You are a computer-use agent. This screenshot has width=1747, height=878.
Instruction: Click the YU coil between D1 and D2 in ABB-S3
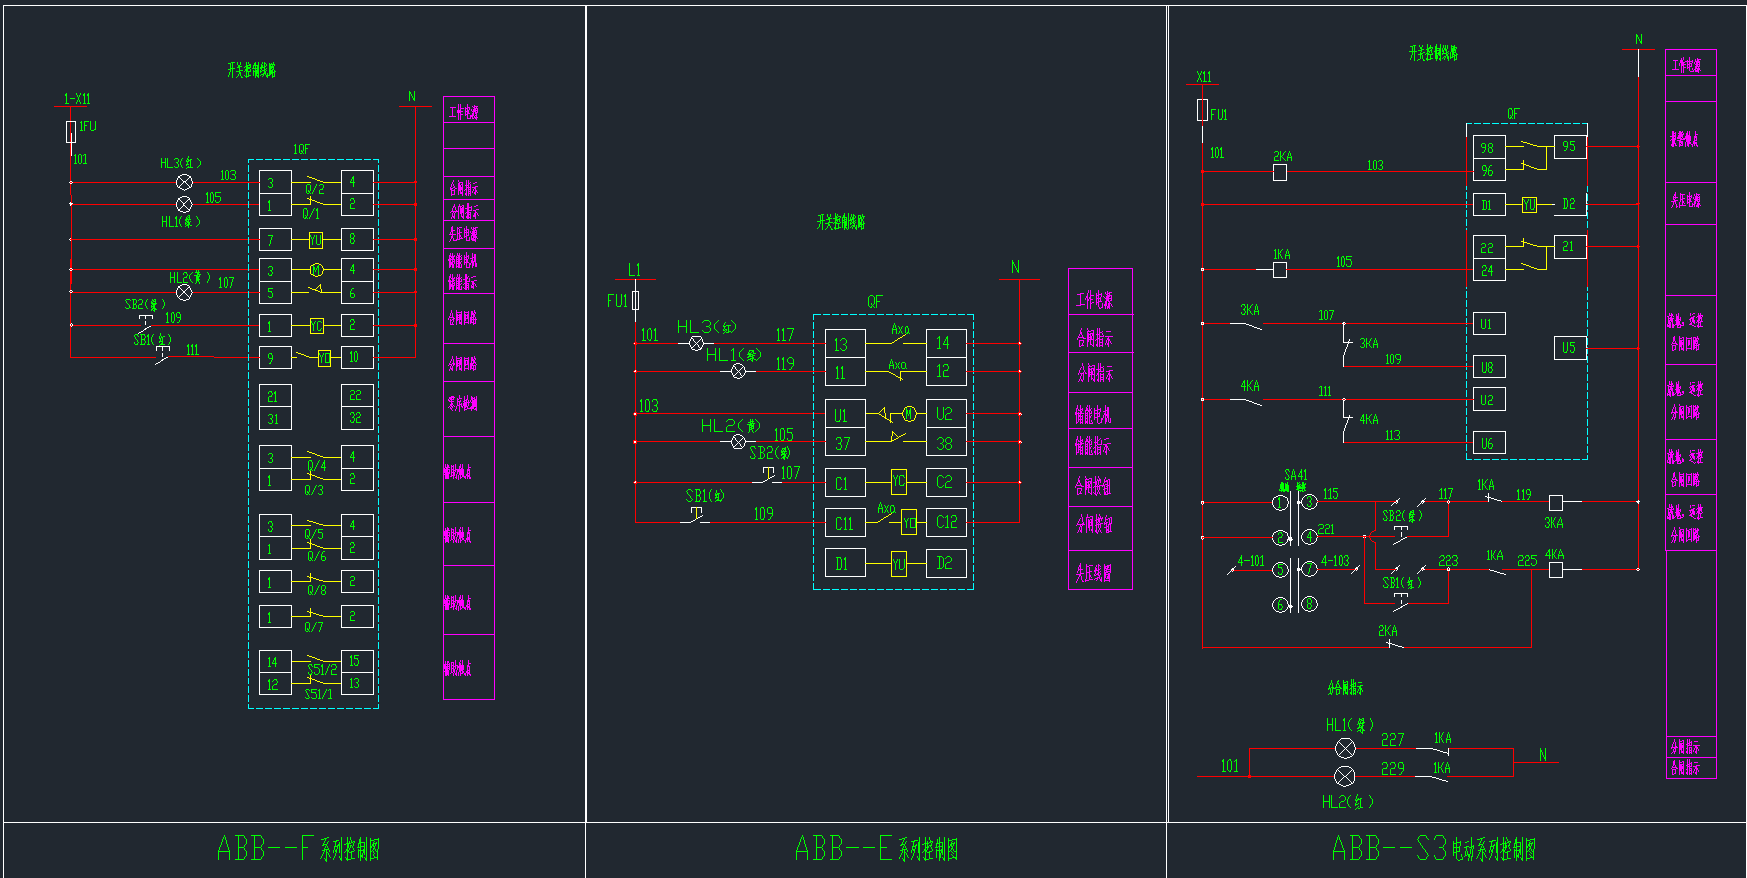[1529, 205]
